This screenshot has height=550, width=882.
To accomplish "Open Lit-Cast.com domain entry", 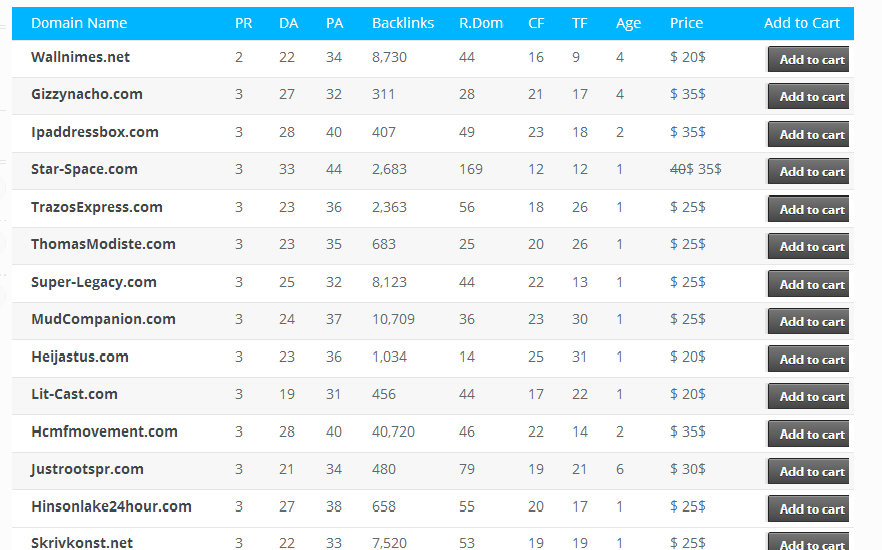I will 74,394.
